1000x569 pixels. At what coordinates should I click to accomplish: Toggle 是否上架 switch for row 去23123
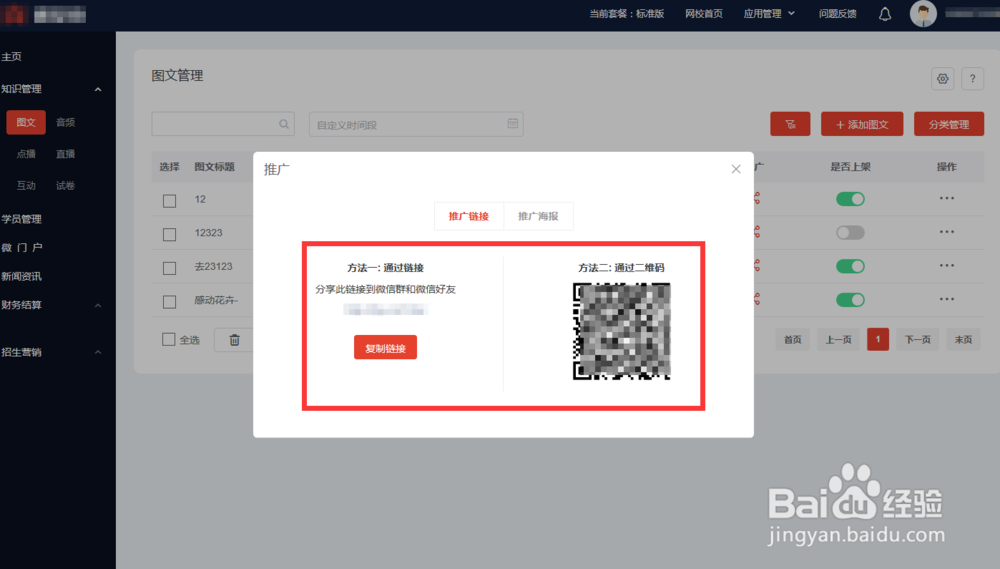pos(850,266)
